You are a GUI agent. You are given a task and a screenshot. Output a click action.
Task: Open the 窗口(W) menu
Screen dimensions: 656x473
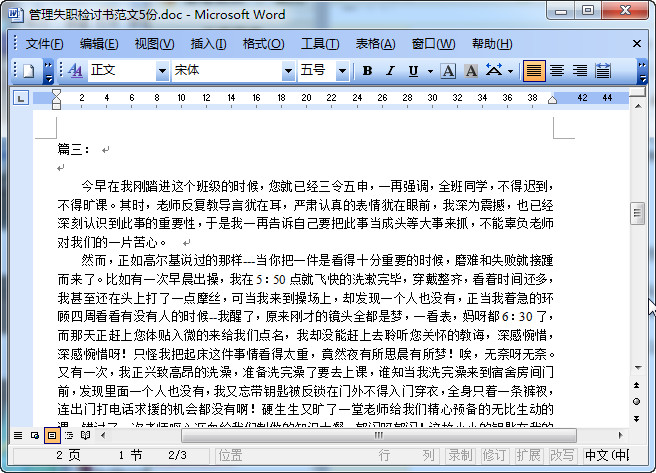point(433,43)
